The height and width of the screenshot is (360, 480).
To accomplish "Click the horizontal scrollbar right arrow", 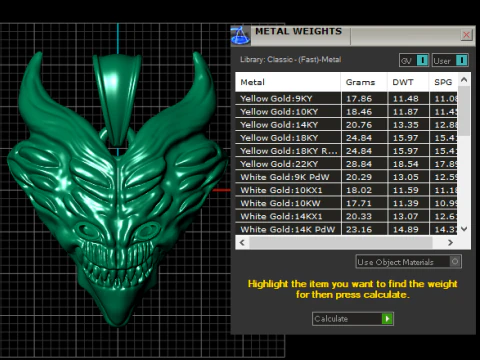I will coord(450,243).
